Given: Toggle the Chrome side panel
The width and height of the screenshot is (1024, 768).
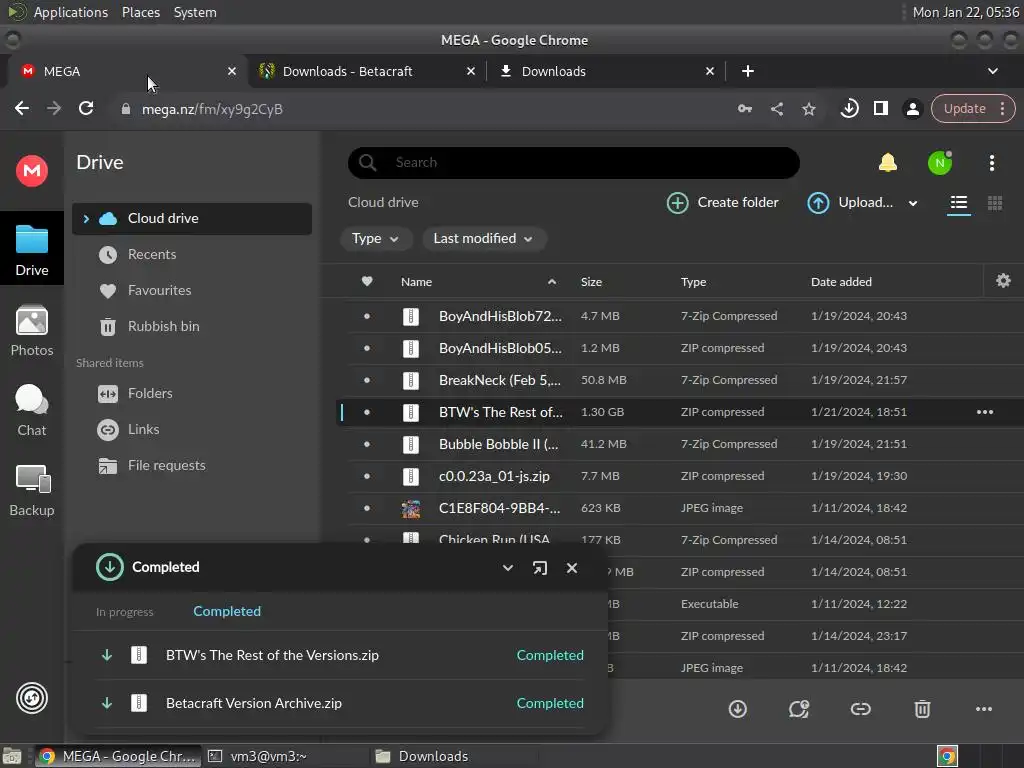Looking at the screenshot, I should click(880, 108).
